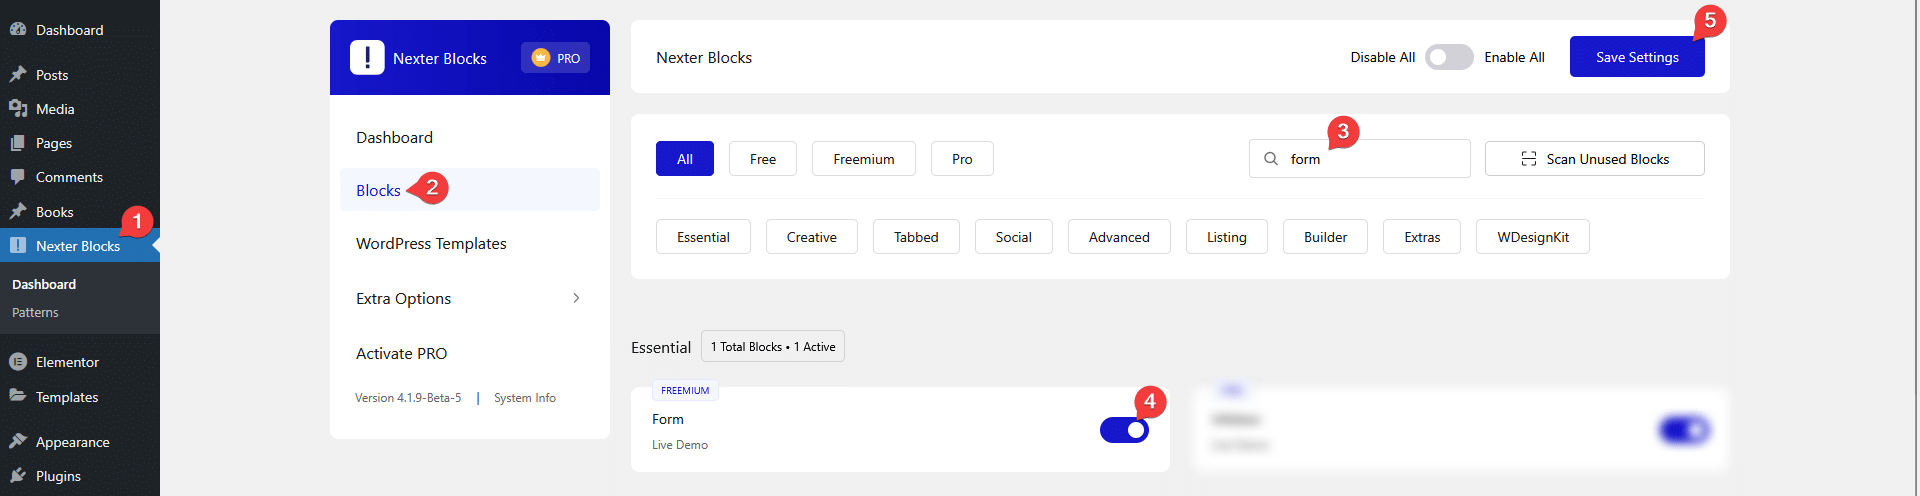Click the Save Settings button
Screen dimensions: 1920x496
(x=1636, y=57)
